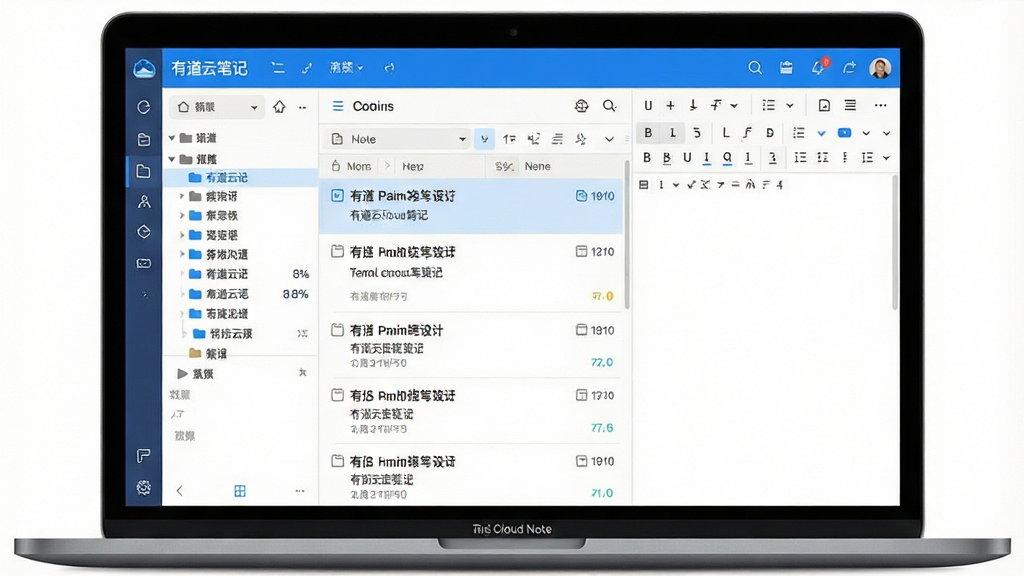Select the folder showing 8% in tree
This screenshot has height=576, width=1024.
[240, 274]
